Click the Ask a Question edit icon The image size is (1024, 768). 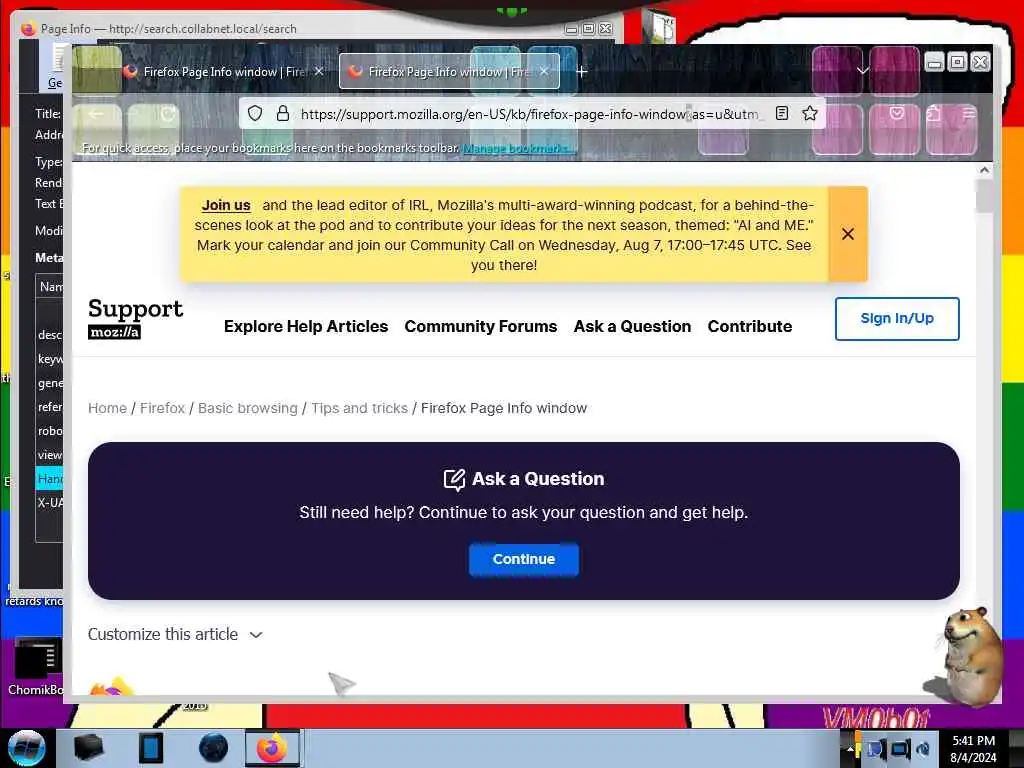[454, 479]
